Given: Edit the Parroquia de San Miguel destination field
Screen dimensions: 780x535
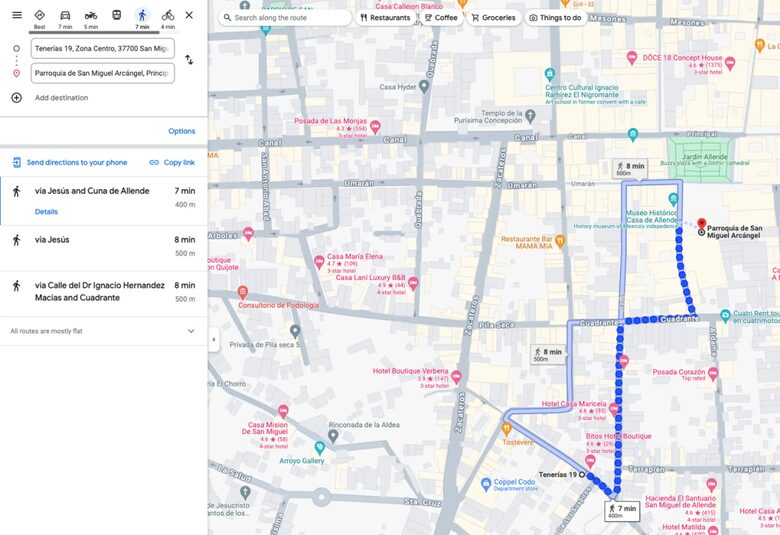Looking at the screenshot, I should 102,73.
